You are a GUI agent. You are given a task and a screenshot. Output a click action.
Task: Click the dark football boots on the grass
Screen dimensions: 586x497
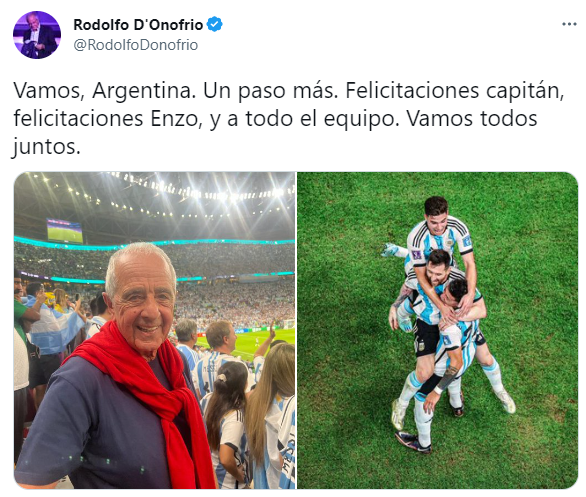coord(414,442)
